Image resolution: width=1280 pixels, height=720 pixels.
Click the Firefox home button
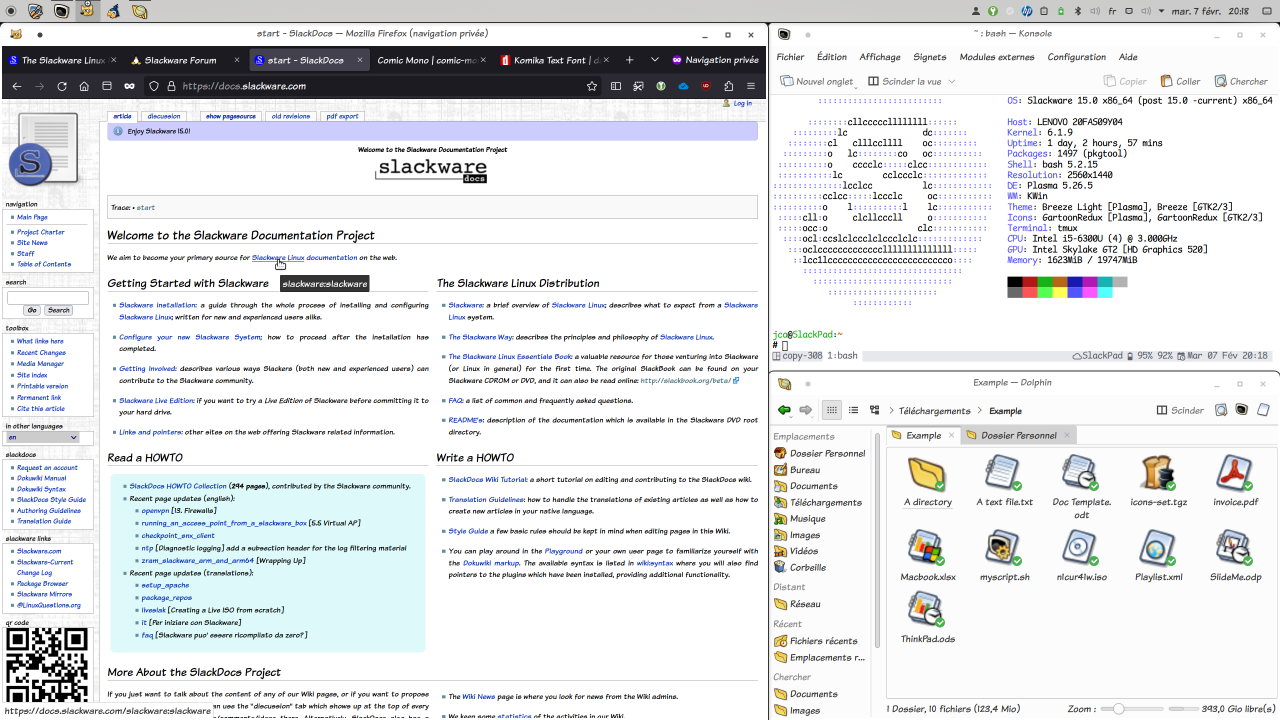tap(84, 86)
